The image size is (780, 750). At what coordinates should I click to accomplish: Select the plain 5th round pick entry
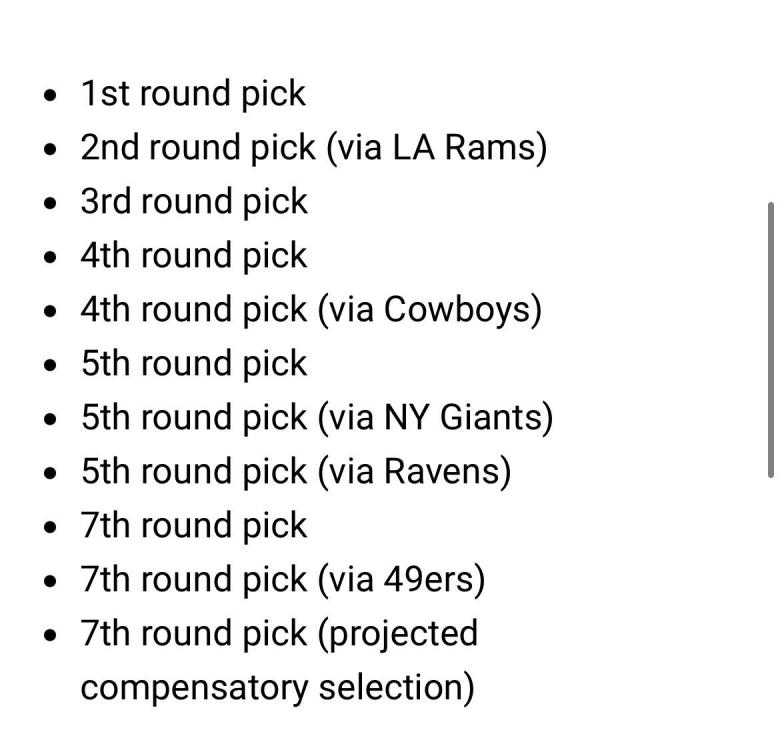[194, 364]
